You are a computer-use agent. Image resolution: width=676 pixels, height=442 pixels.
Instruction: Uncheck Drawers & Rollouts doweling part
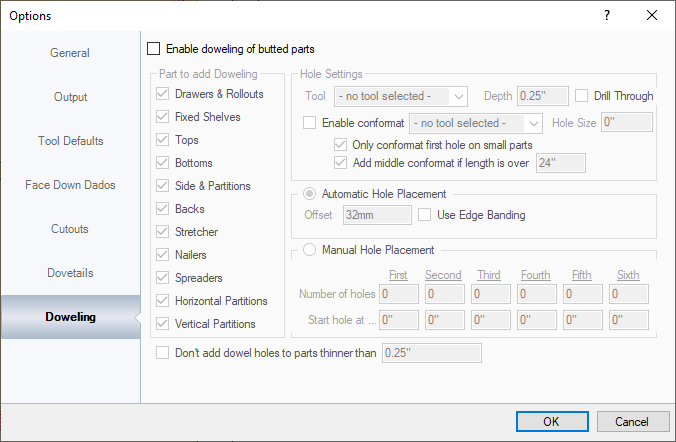163,94
